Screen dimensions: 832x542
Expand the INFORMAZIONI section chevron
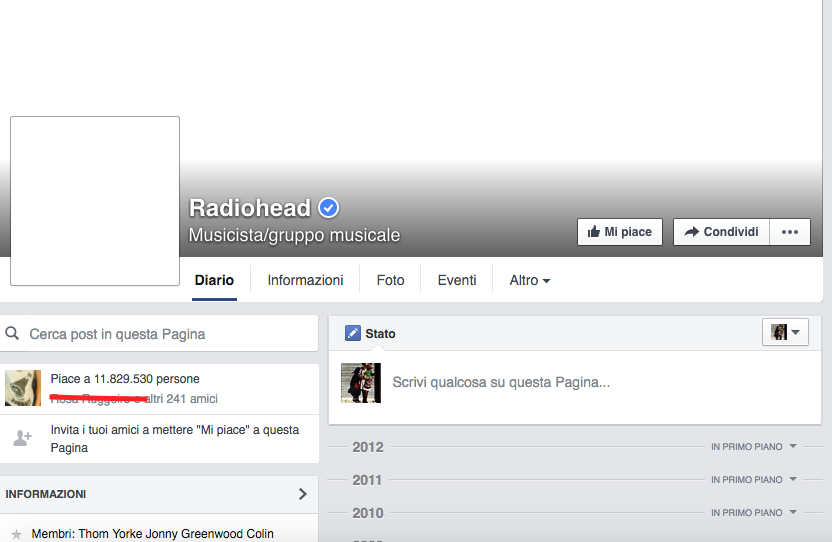pyautogui.click(x=302, y=494)
